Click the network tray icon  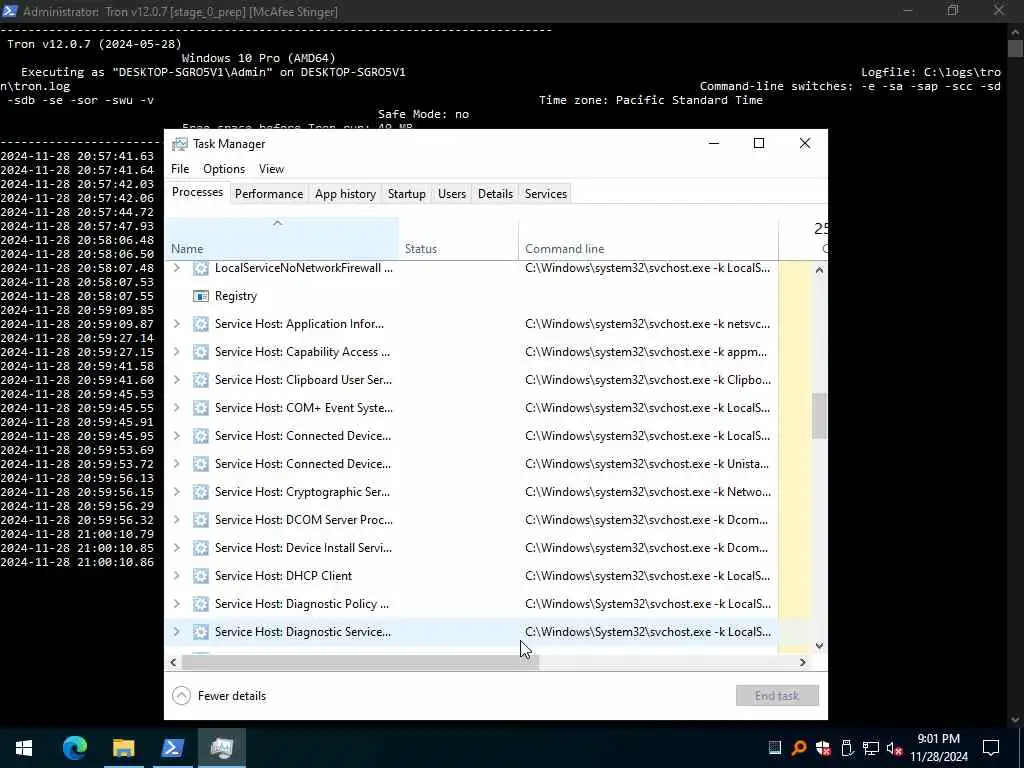point(871,748)
